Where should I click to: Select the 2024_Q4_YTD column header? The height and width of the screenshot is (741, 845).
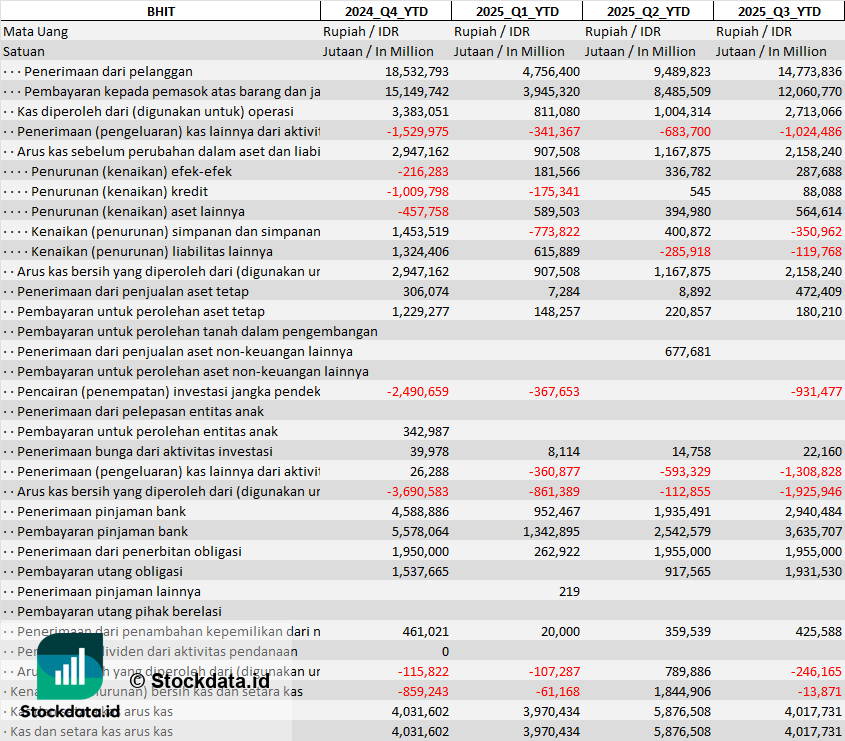tap(386, 11)
